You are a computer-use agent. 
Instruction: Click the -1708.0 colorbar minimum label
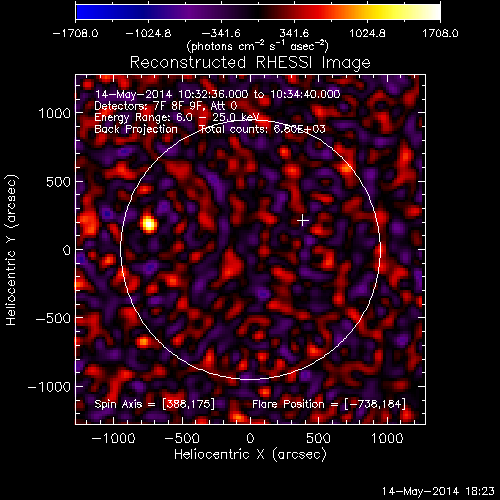[x=75, y=33]
